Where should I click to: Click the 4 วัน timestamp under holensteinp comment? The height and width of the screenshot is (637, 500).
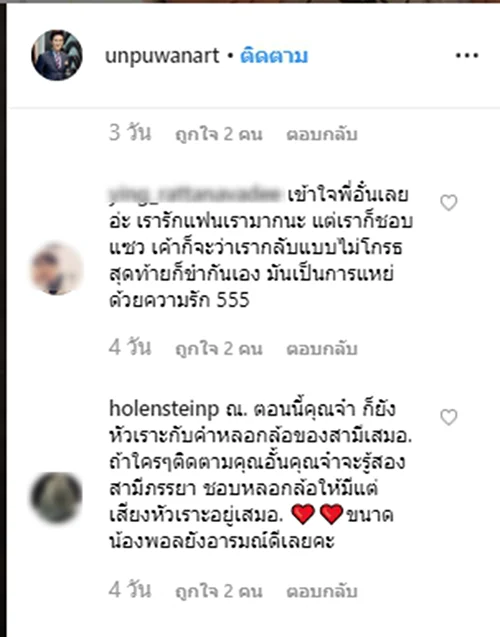tap(130, 590)
